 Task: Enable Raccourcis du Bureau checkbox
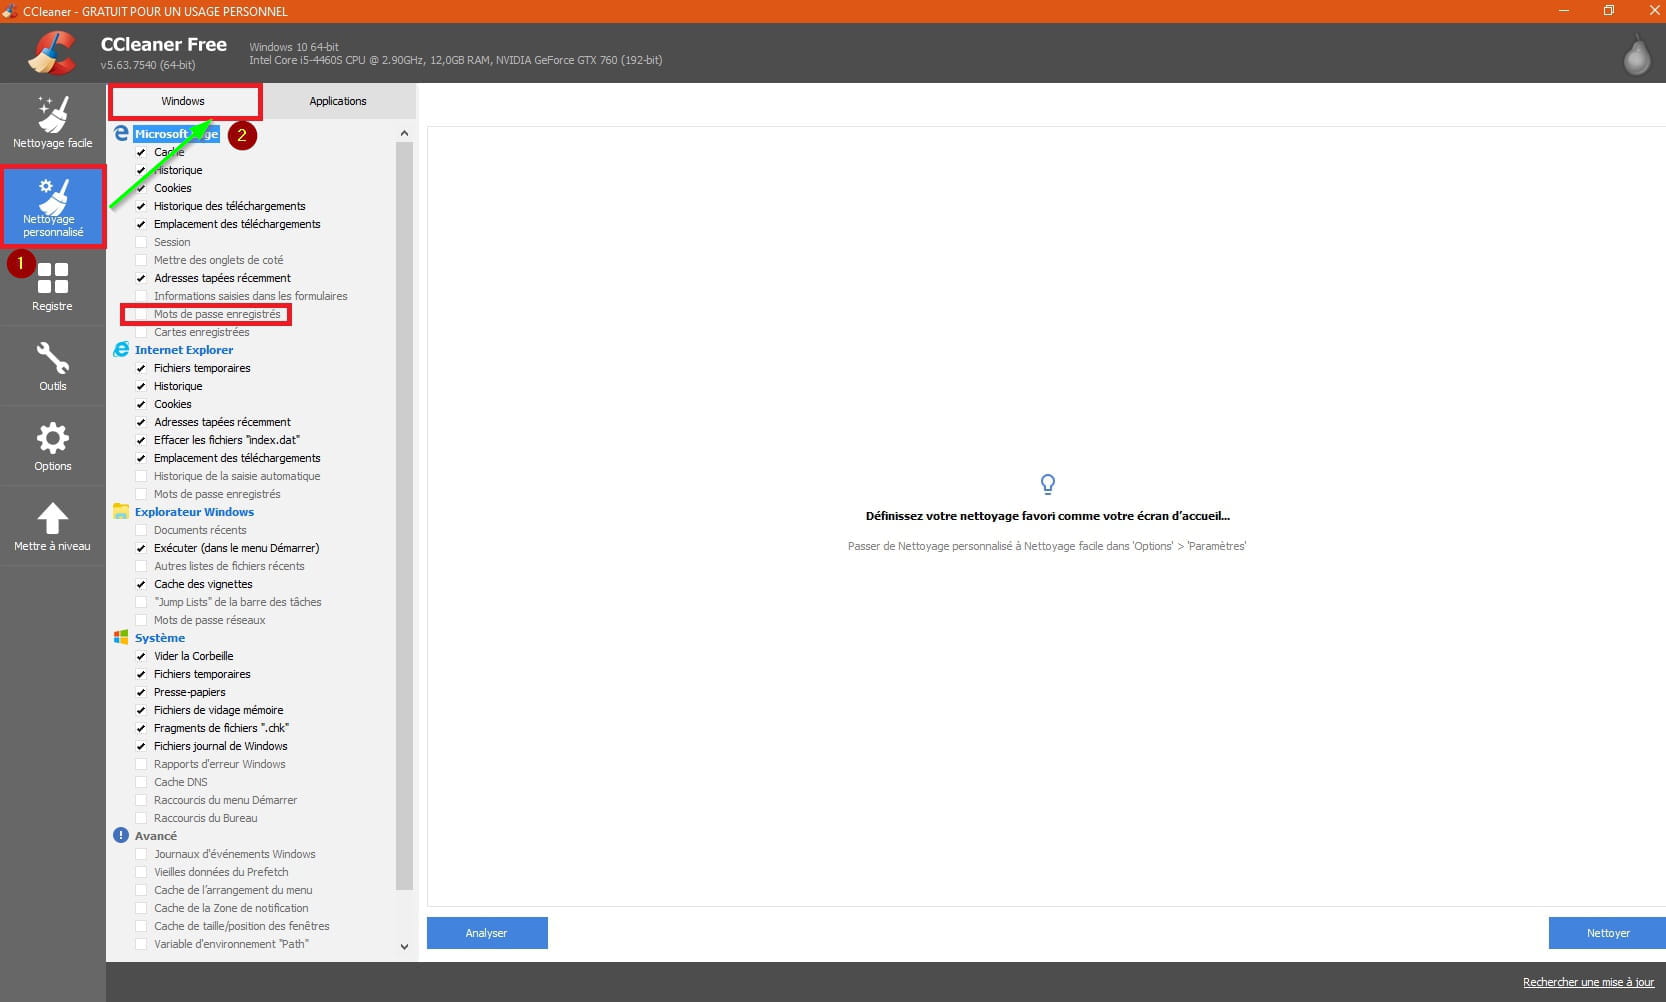[141, 818]
